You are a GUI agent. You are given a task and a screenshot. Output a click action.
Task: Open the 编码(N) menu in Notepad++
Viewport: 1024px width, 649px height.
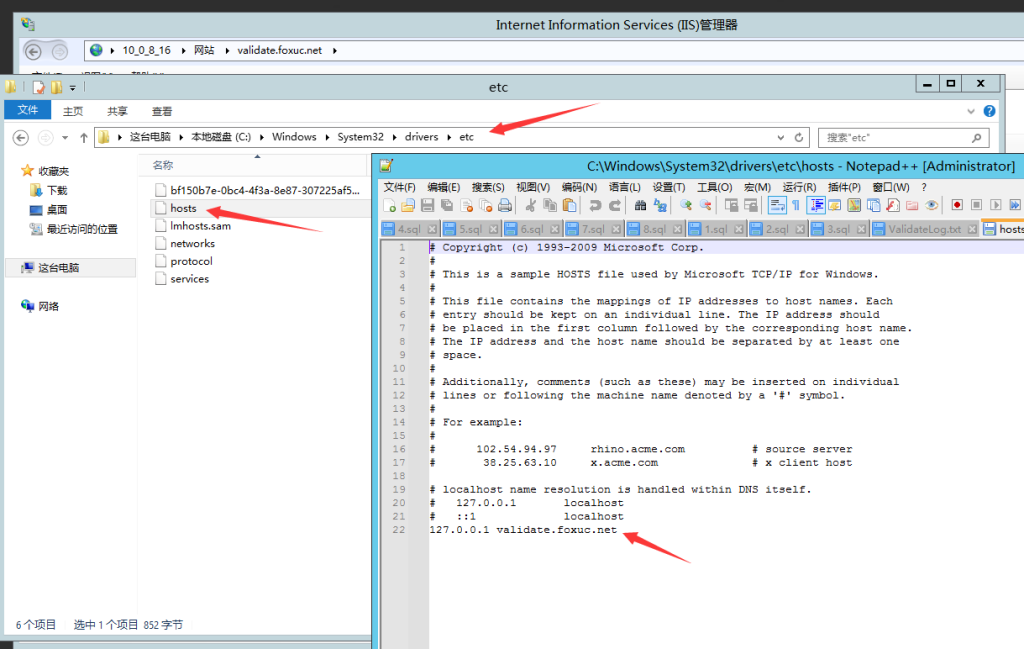click(x=579, y=187)
